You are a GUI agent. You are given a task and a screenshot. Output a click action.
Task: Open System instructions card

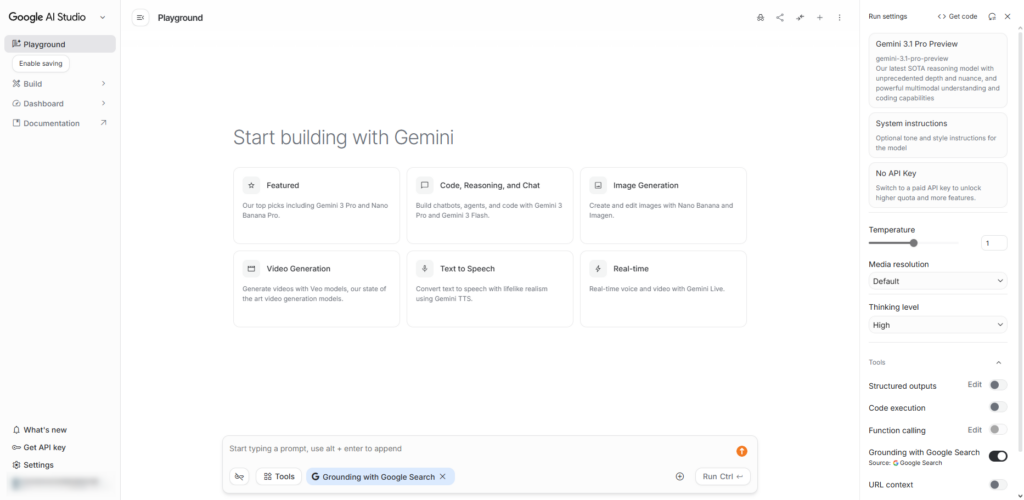[938, 135]
